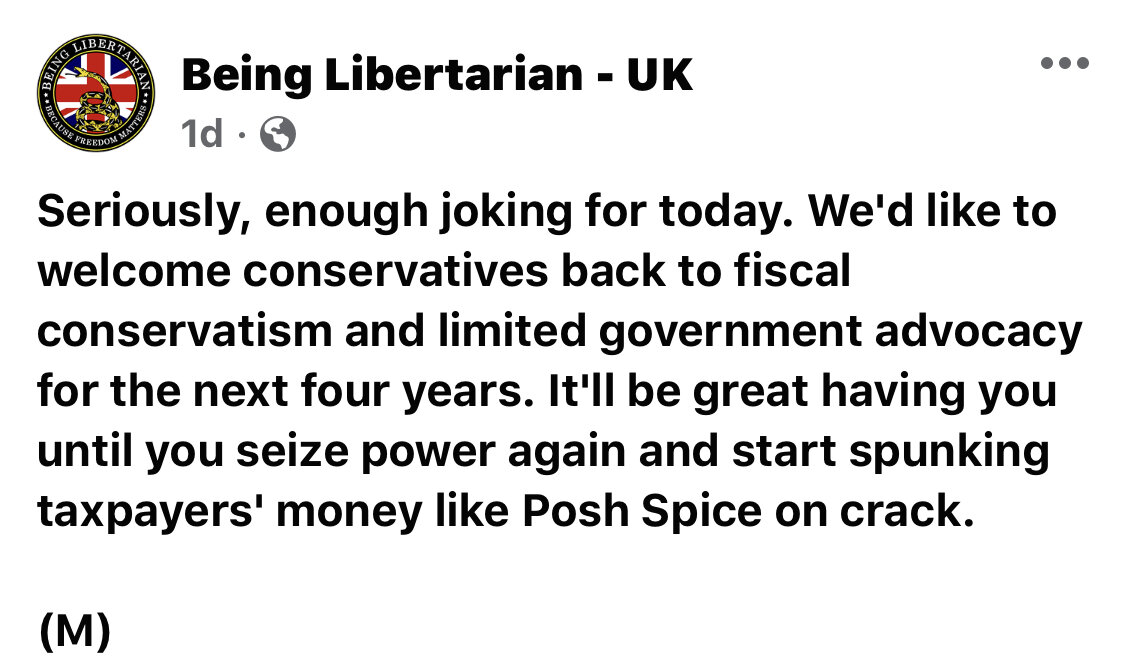Click the 1d post timestamp
This screenshot has width=1125, height=664.
click(202, 134)
